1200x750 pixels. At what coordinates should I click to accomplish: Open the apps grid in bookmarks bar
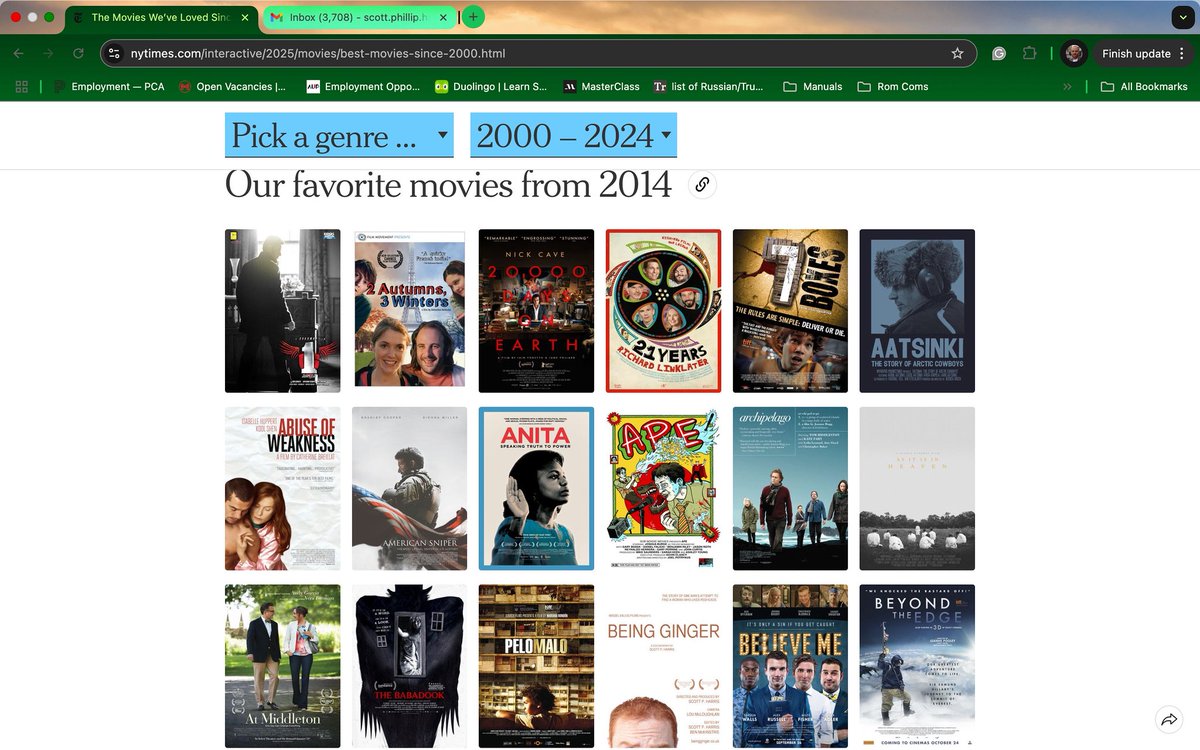click(x=22, y=87)
